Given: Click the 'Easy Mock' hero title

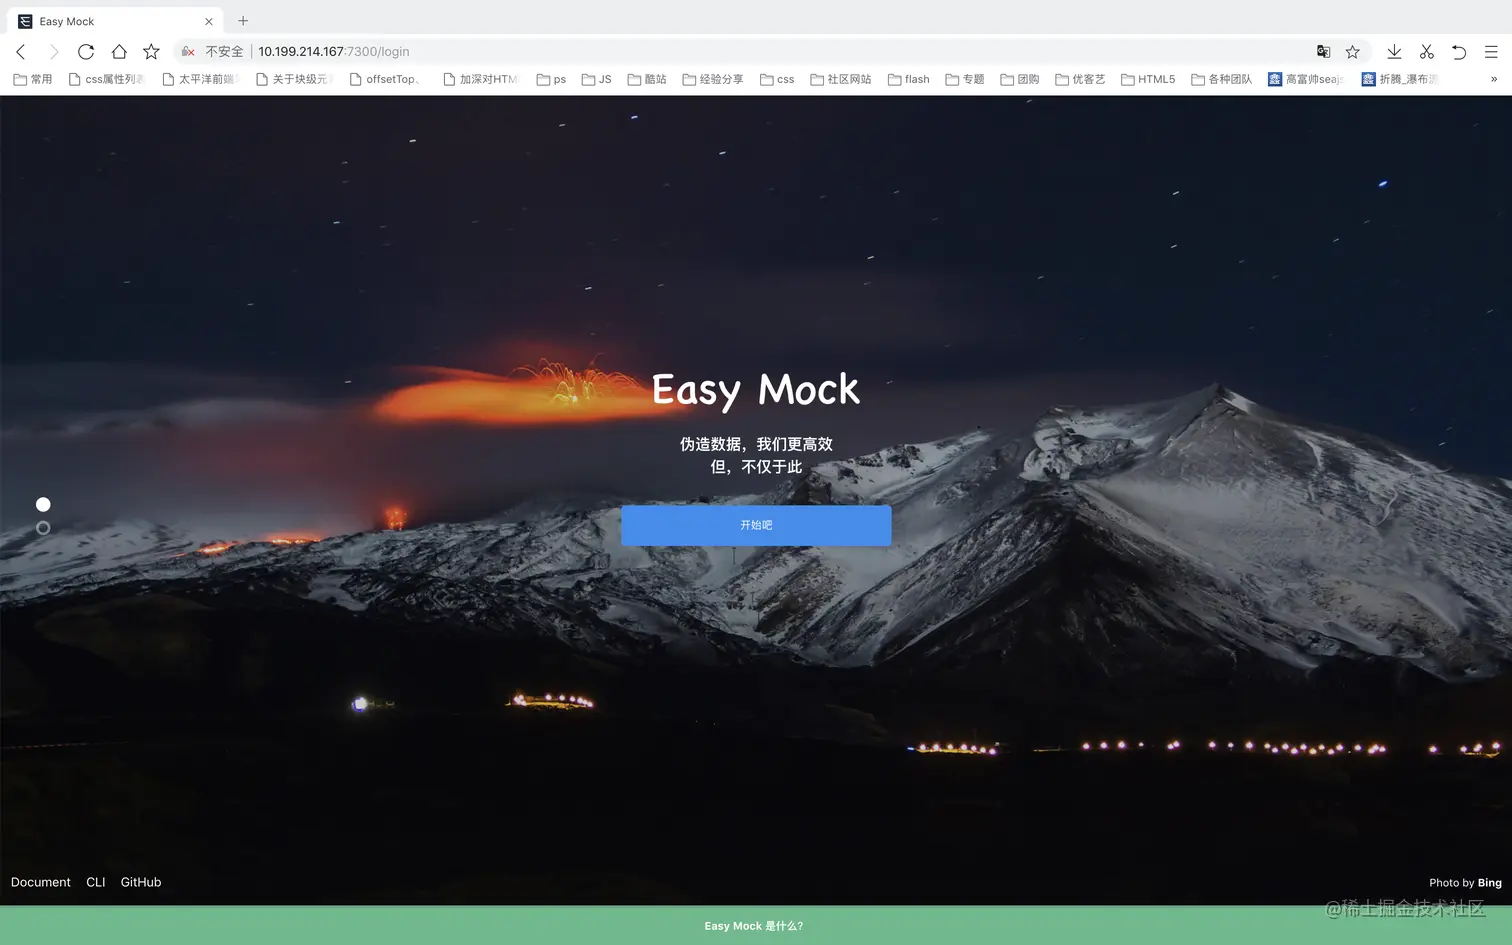Looking at the screenshot, I should [x=756, y=390].
